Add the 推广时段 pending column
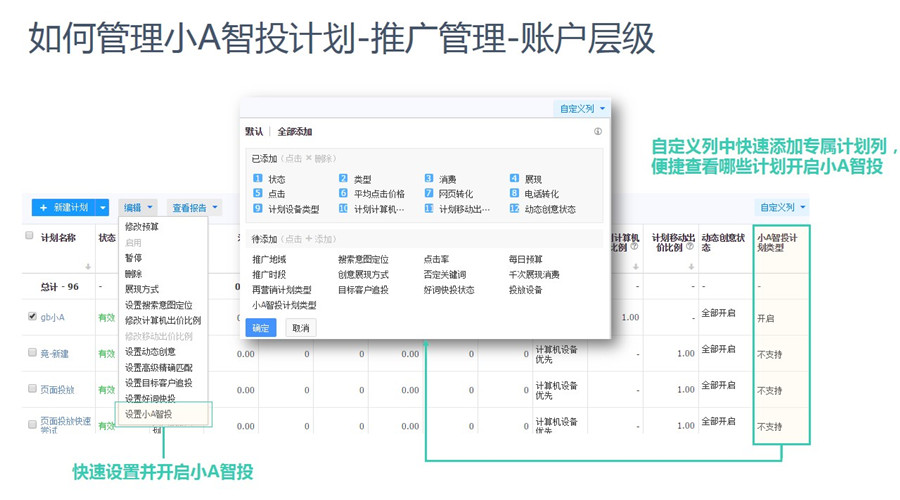The image size is (900, 500). pyautogui.click(x=269, y=274)
